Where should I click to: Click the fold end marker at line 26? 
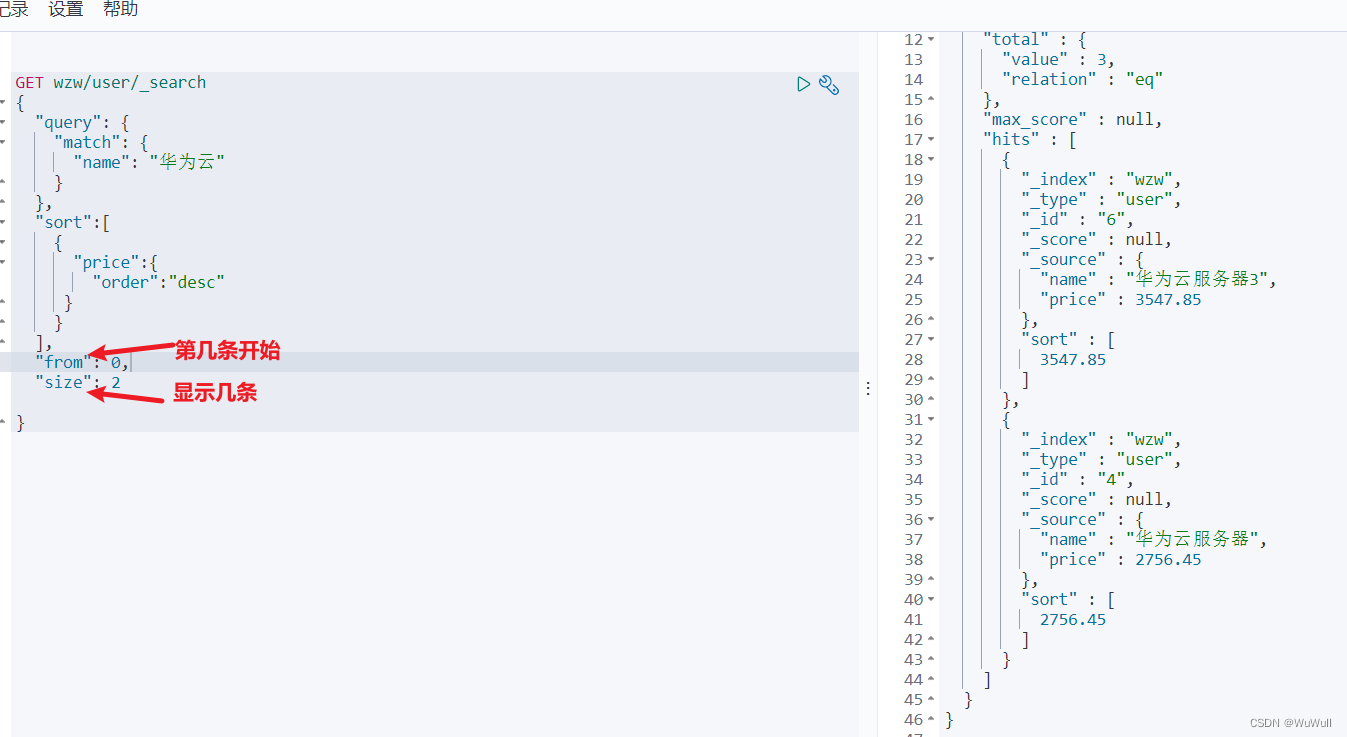(x=932, y=320)
